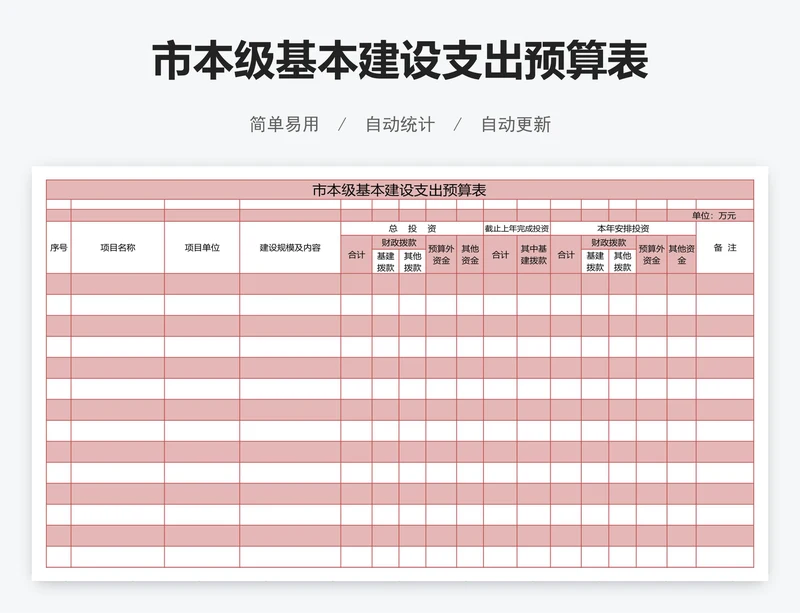The image size is (800, 613).
Task: Click the large heading 市本级基本建设支出预算表
Action: click(x=401, y=62)
